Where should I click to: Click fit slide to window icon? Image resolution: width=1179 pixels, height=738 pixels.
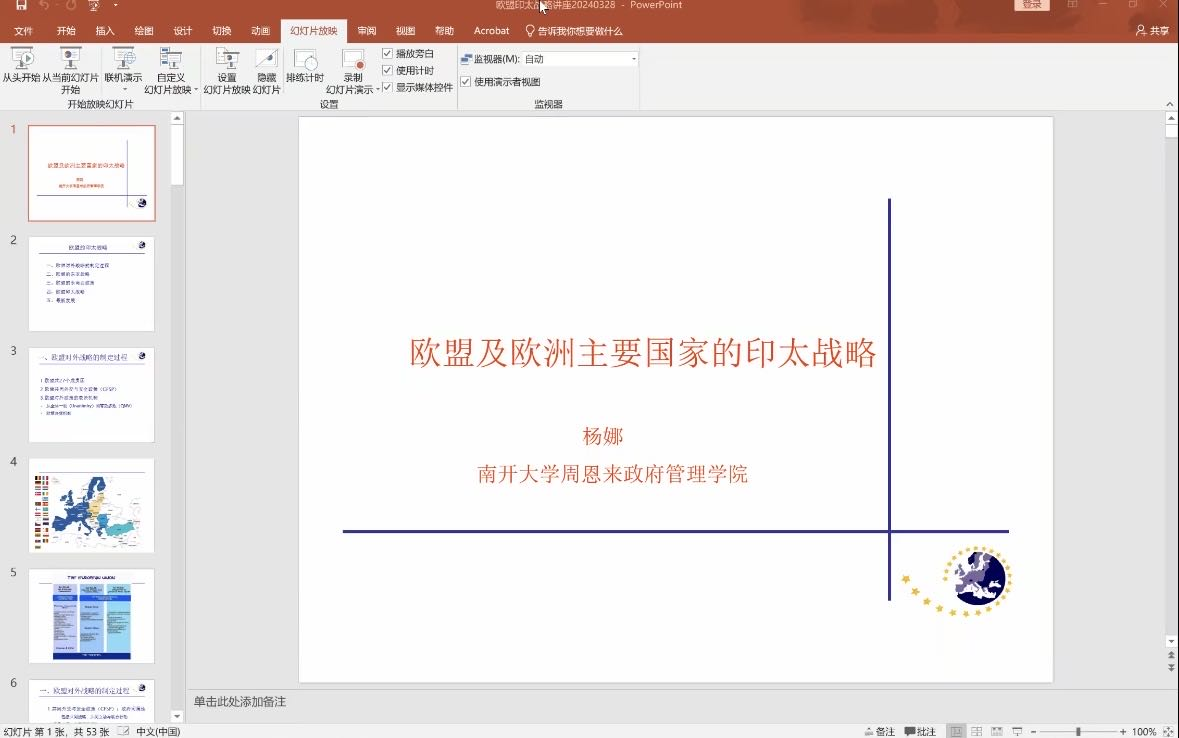pyautogui.click(x=1165, y=731)
